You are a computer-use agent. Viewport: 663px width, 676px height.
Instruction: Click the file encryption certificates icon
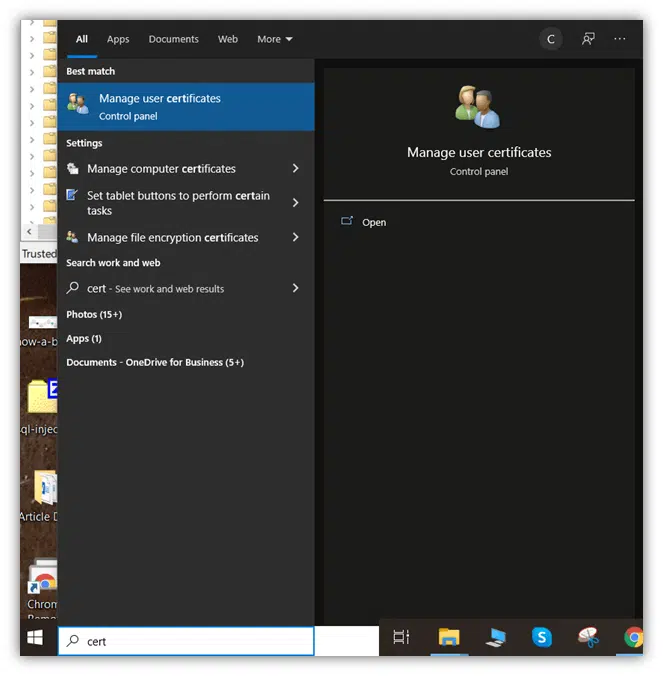point(72,237)
